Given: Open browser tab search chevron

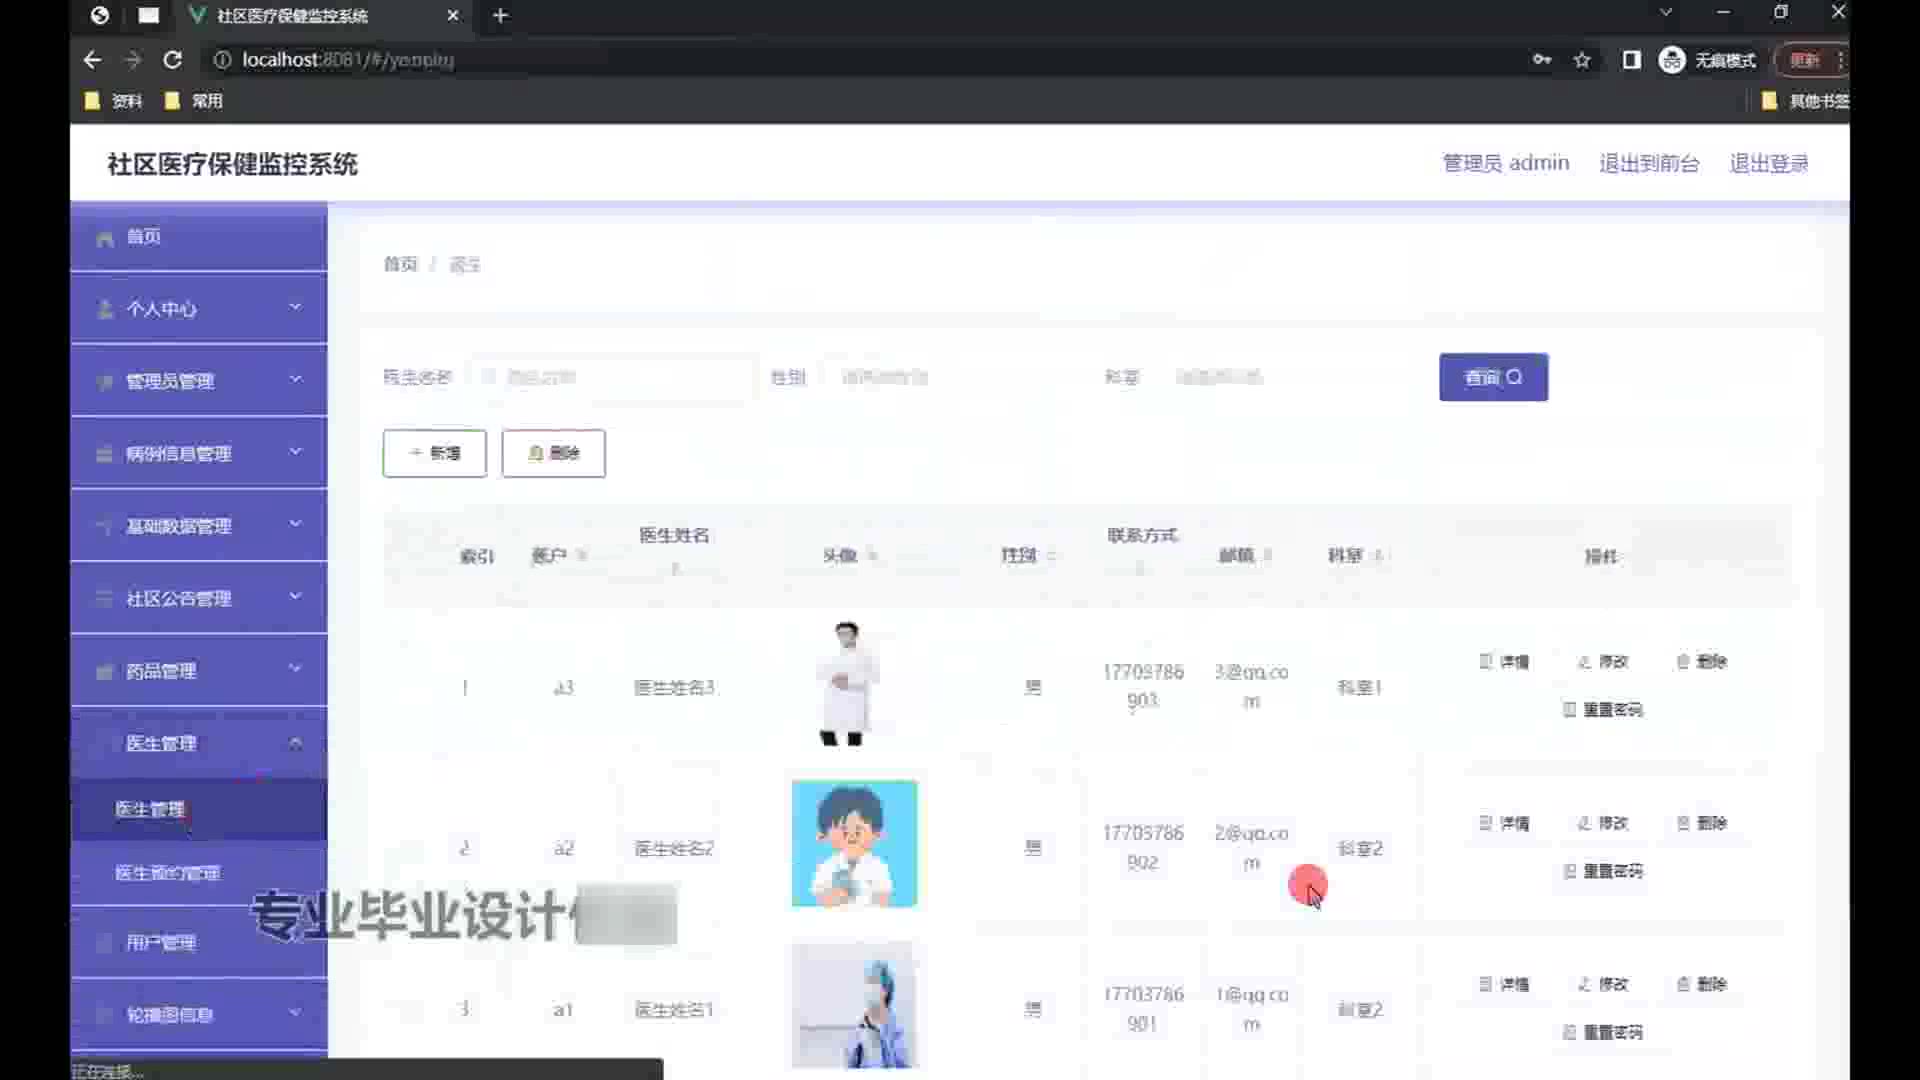Looking at the screenshot, I should coord(1666,13).
